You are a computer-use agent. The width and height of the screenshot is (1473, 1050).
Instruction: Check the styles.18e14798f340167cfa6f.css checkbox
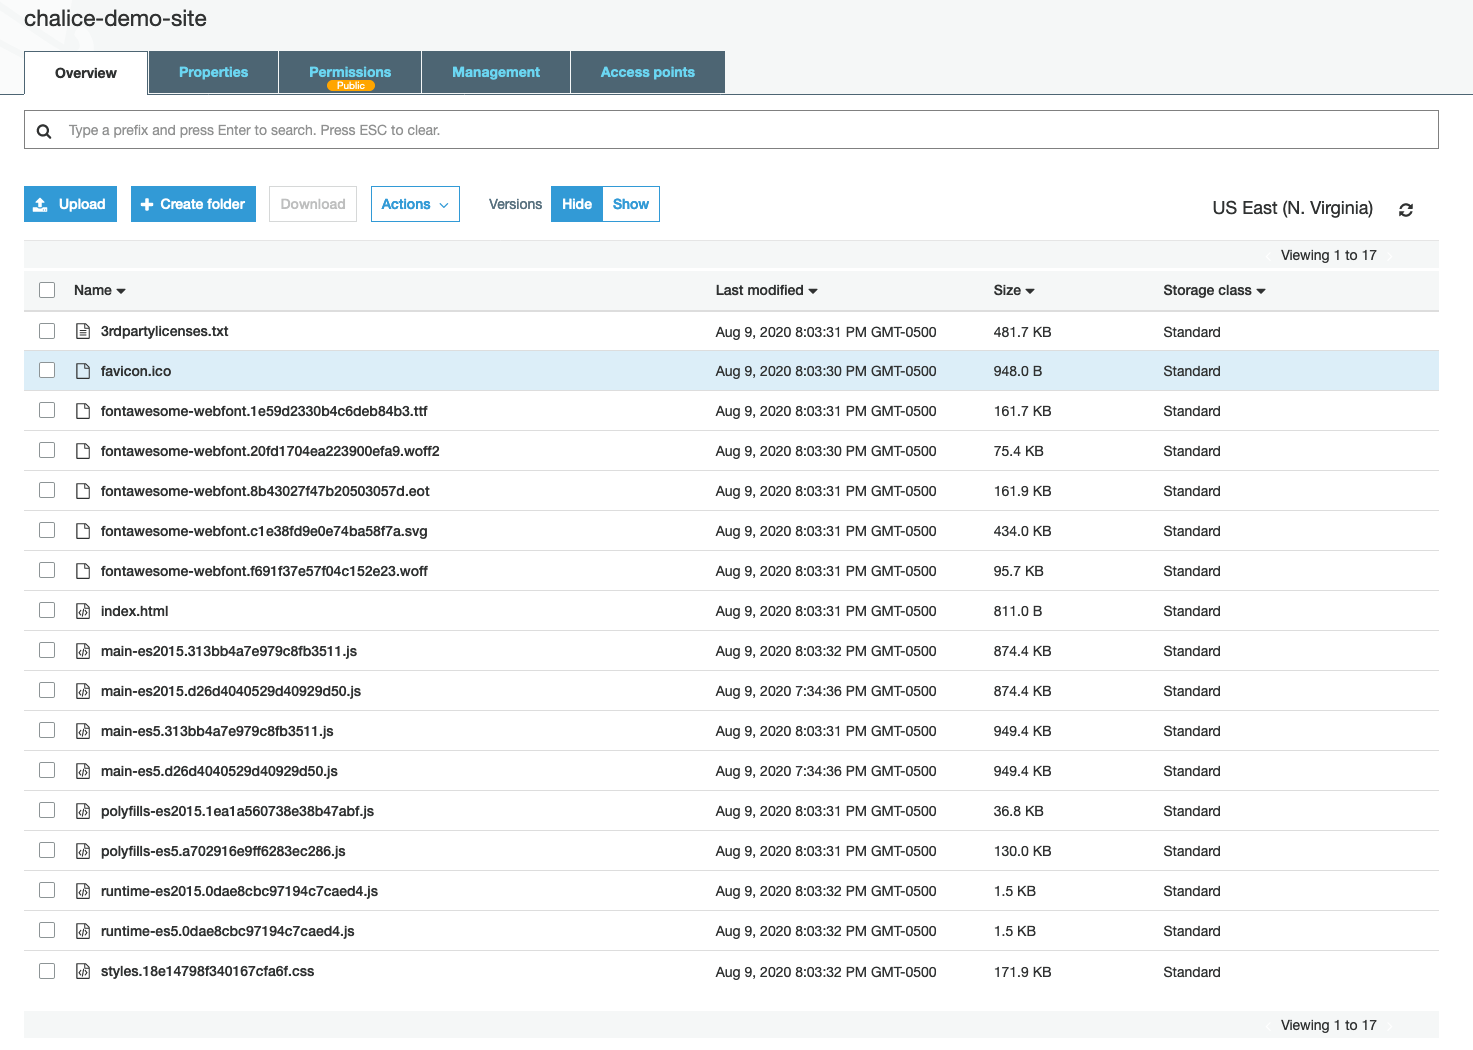pyautogui.click(x=47, y=970)
